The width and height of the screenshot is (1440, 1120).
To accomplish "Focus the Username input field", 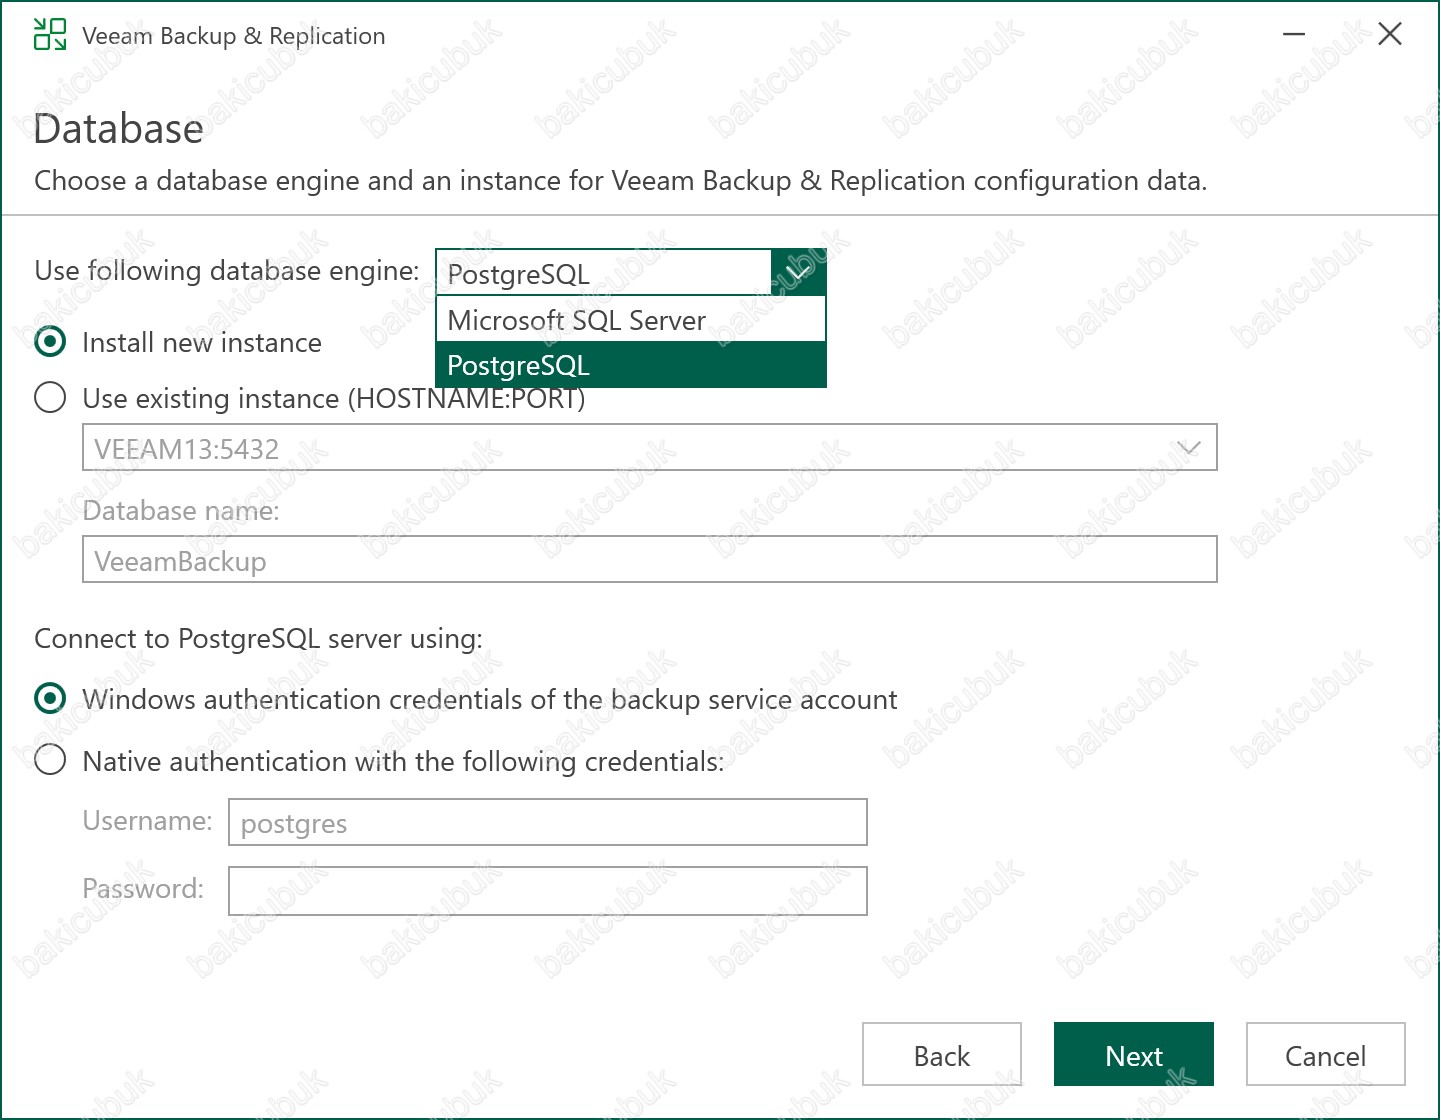I will [547, 823].
